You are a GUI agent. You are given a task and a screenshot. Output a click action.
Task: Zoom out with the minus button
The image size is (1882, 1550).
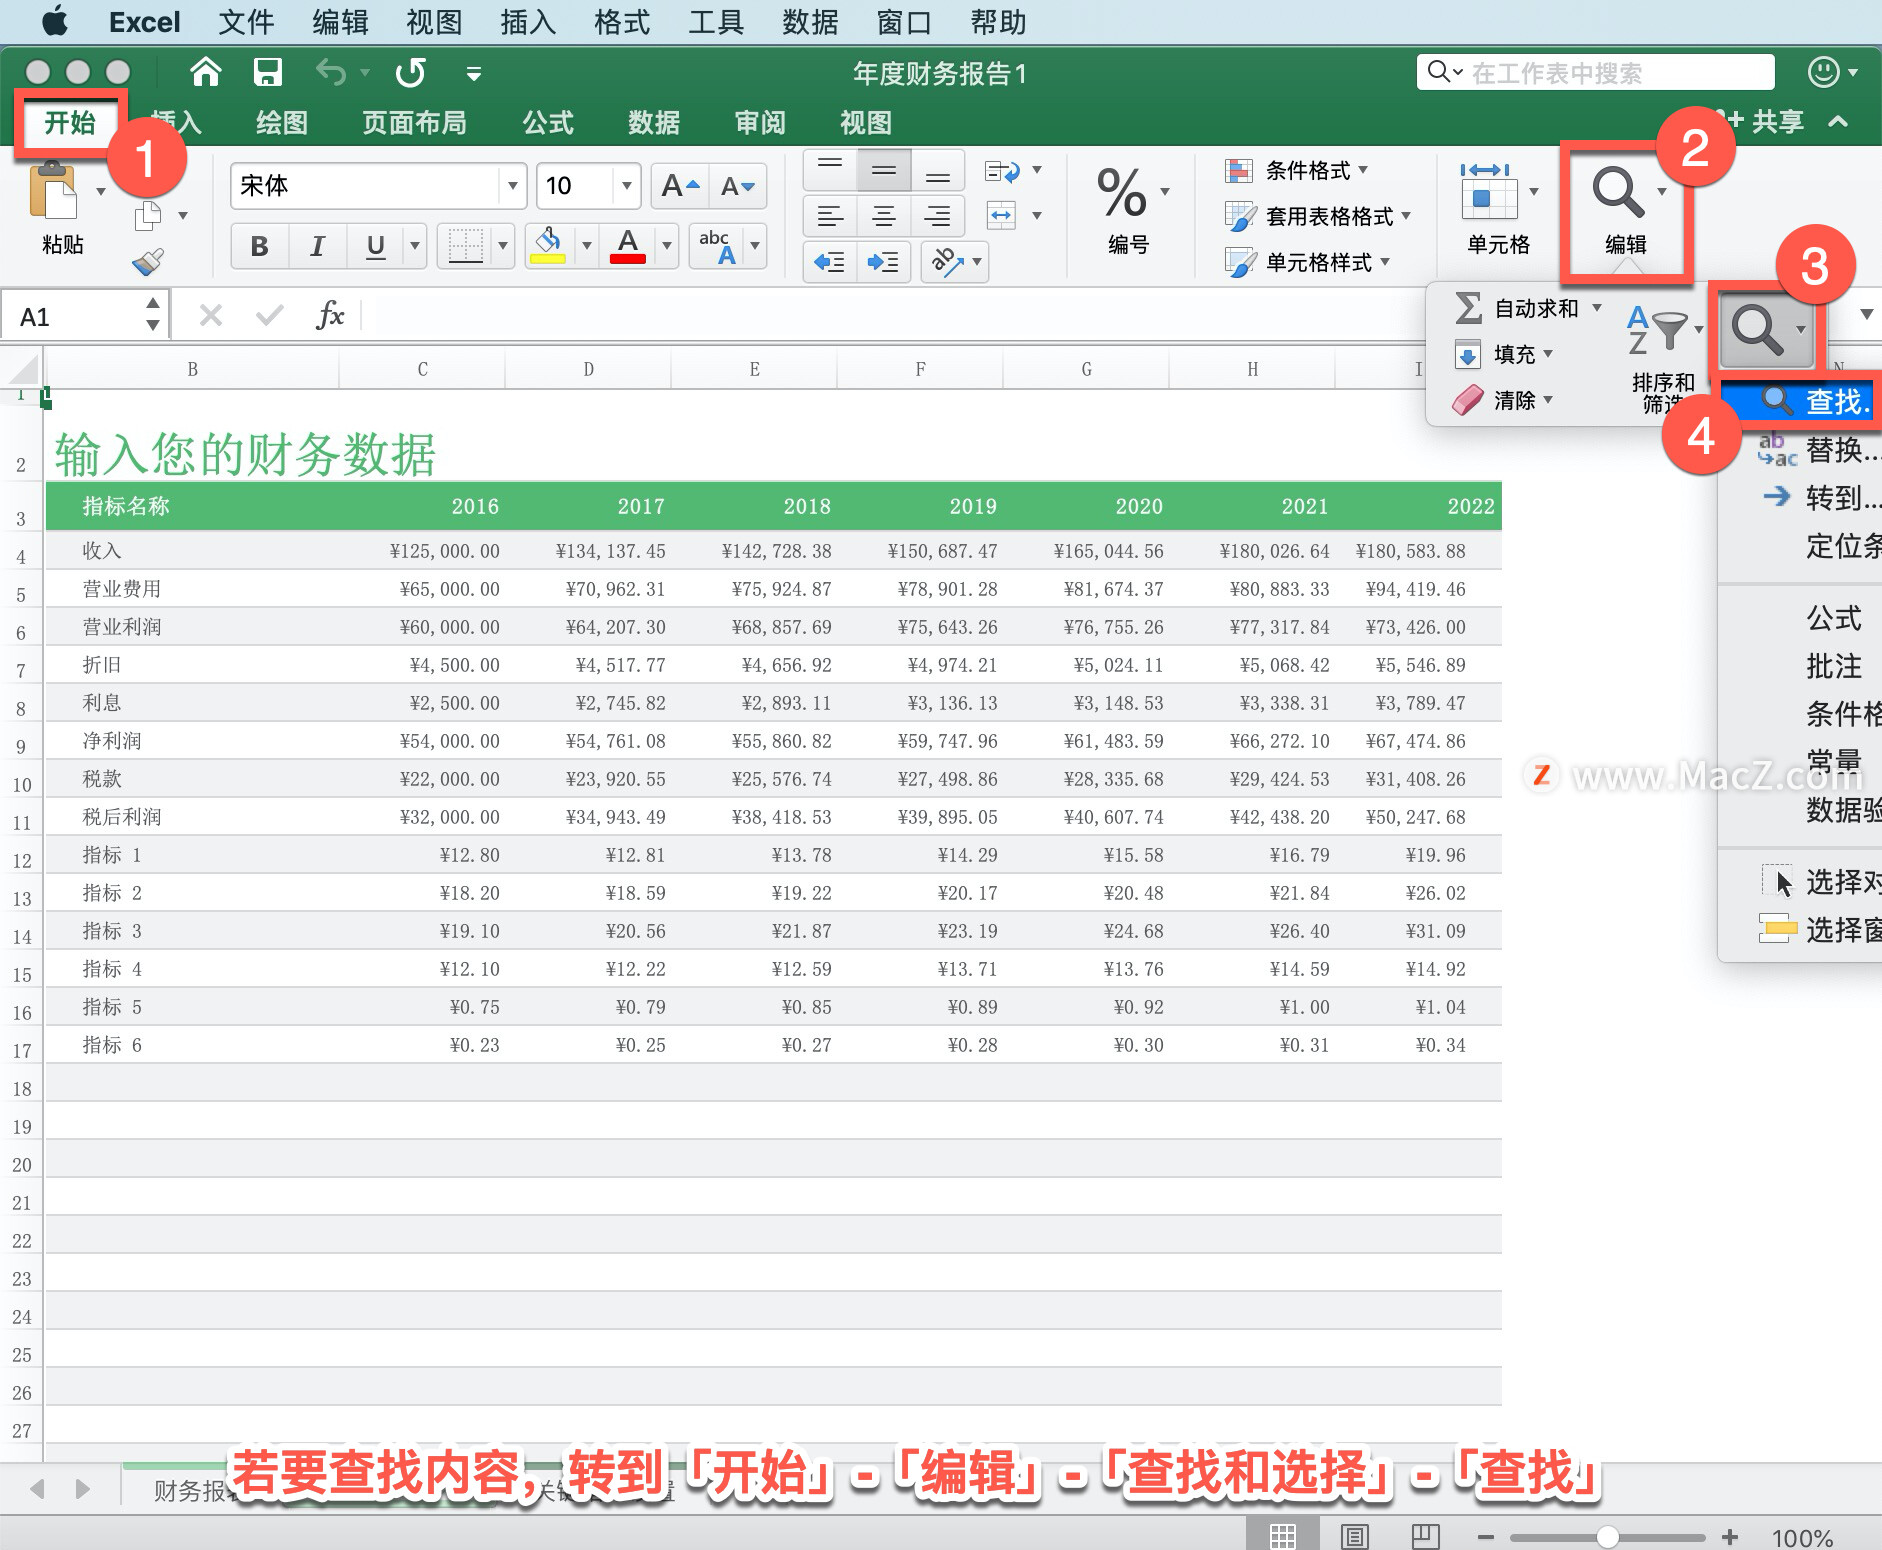(1486, 1537)
